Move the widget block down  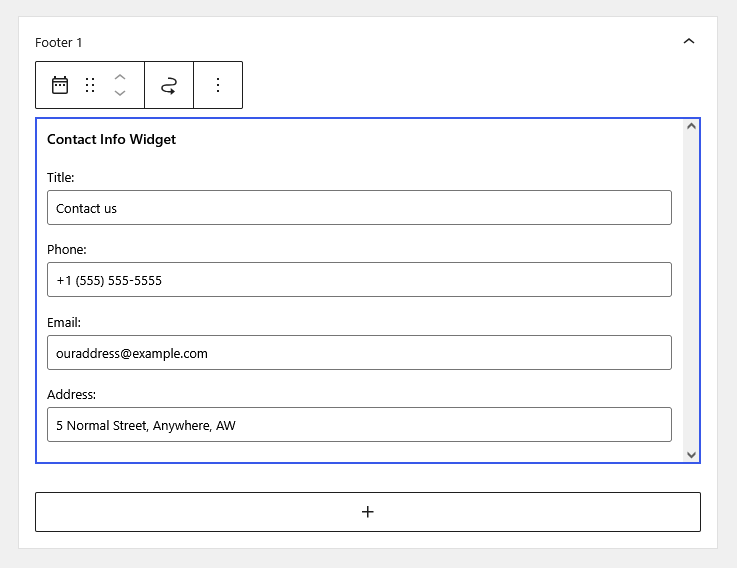pos(120,93)
